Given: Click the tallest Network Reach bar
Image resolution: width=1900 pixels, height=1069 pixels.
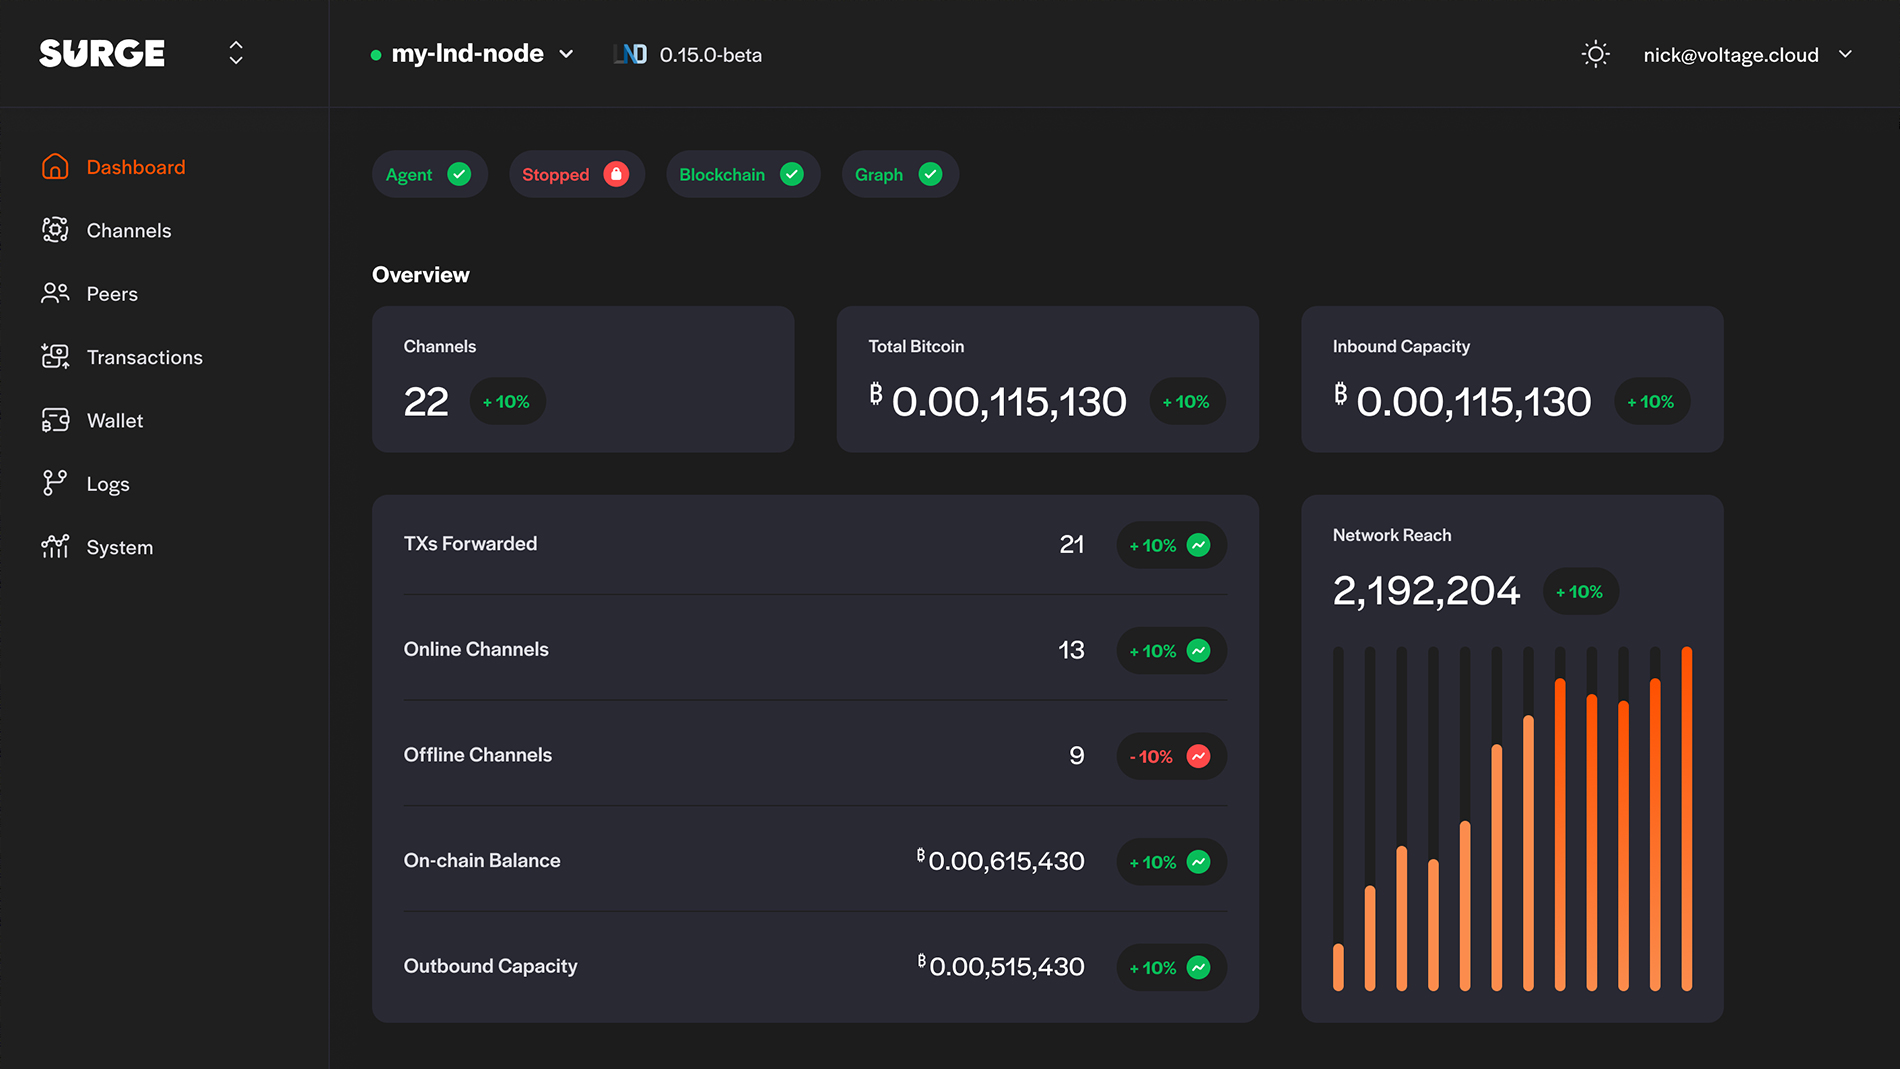Looking at the screenshot, I should click(x=1686, y=818).
